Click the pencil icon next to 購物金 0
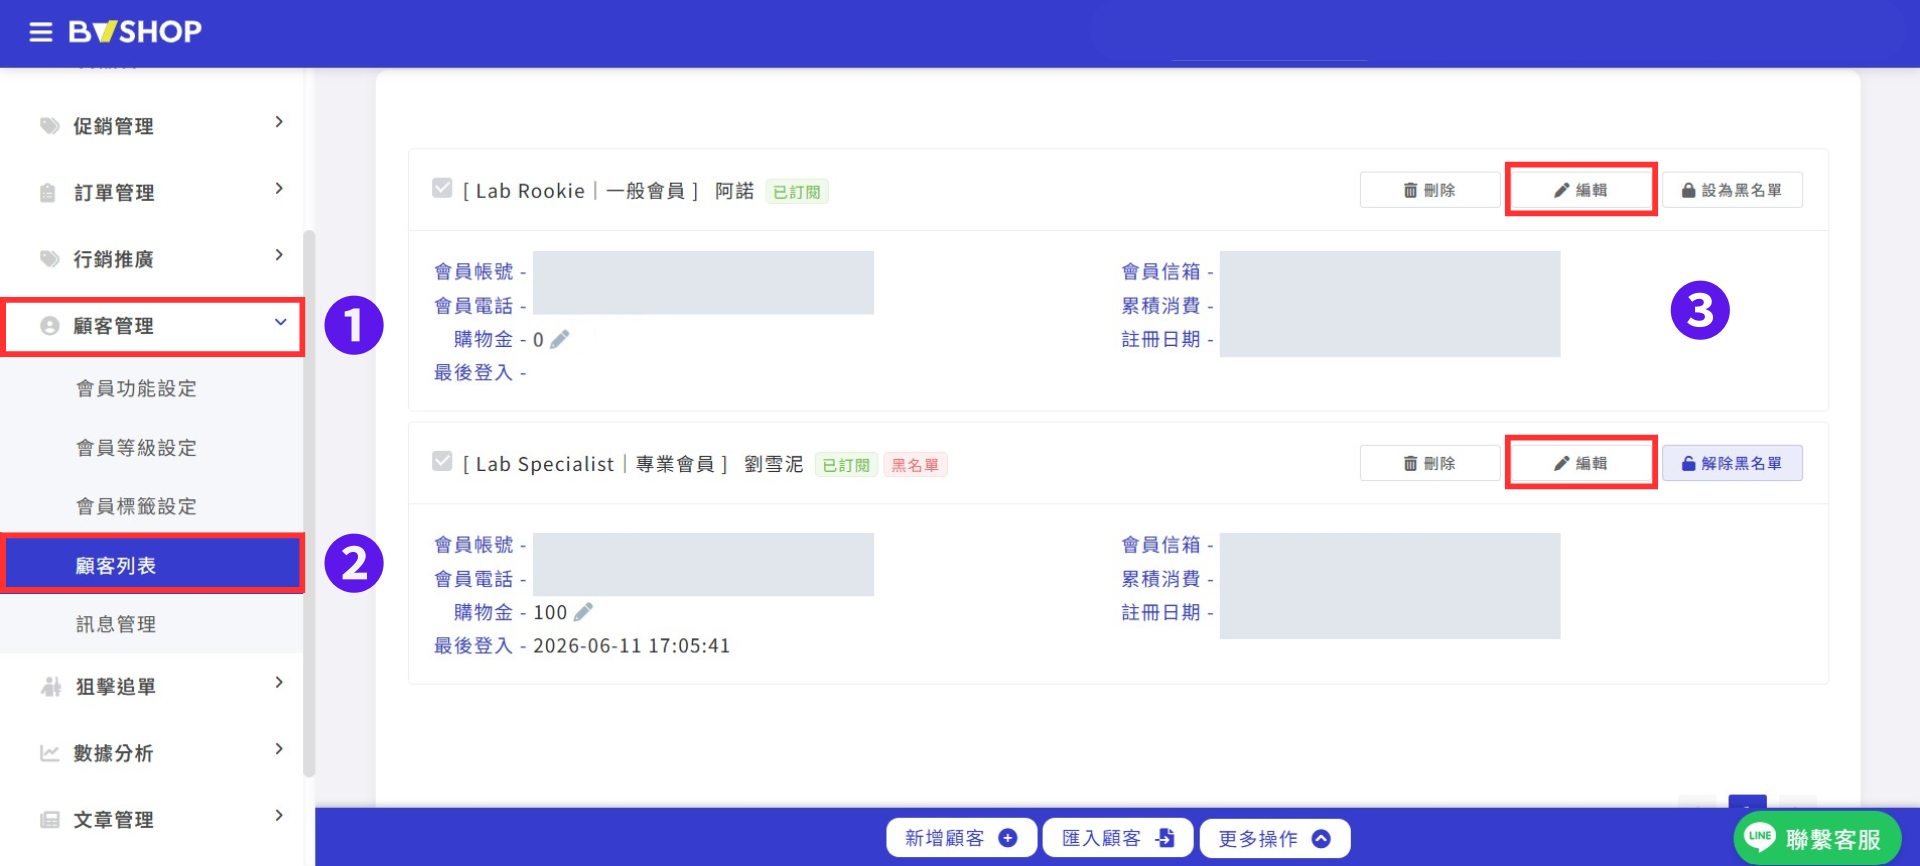 click(x=560, y=340)
